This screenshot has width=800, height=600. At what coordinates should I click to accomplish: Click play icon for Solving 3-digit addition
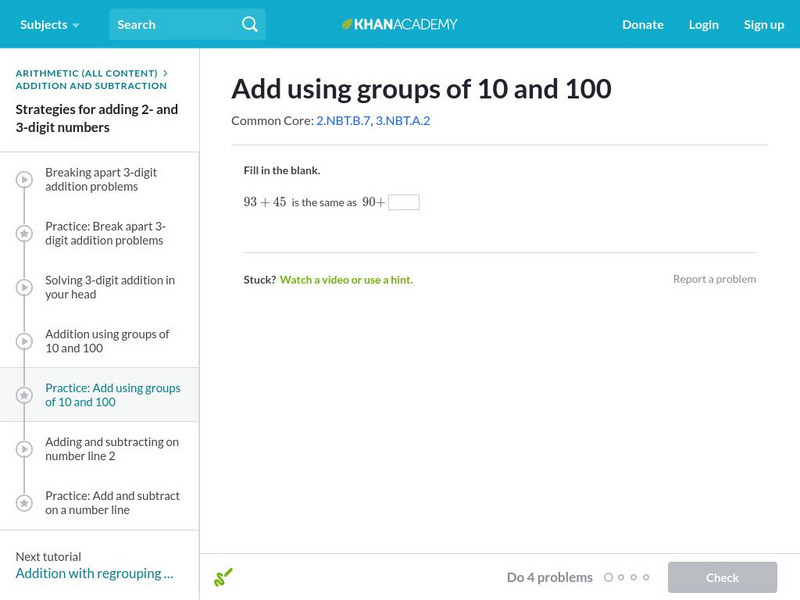pyautogui.click(x=24, y=287)
